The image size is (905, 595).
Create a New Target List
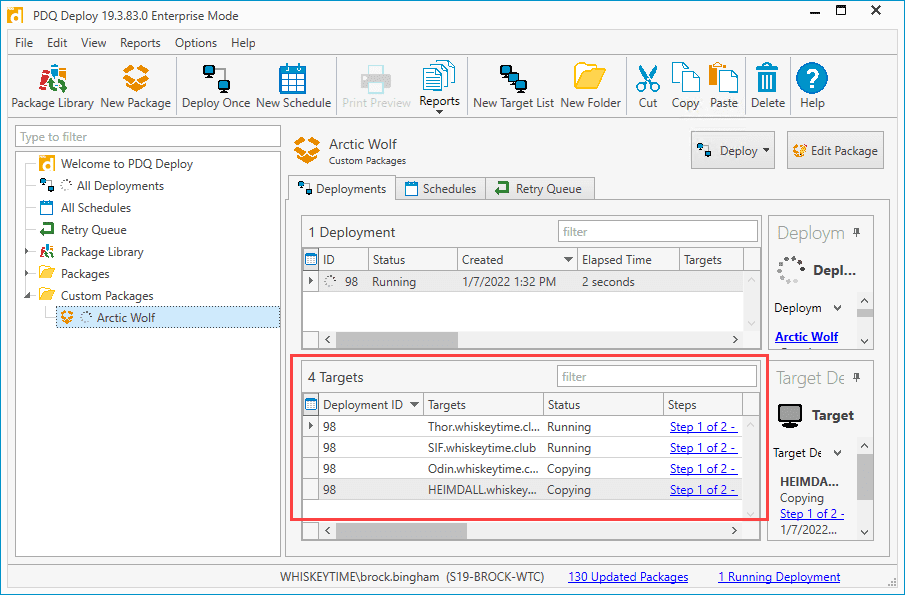coord(513,86)
